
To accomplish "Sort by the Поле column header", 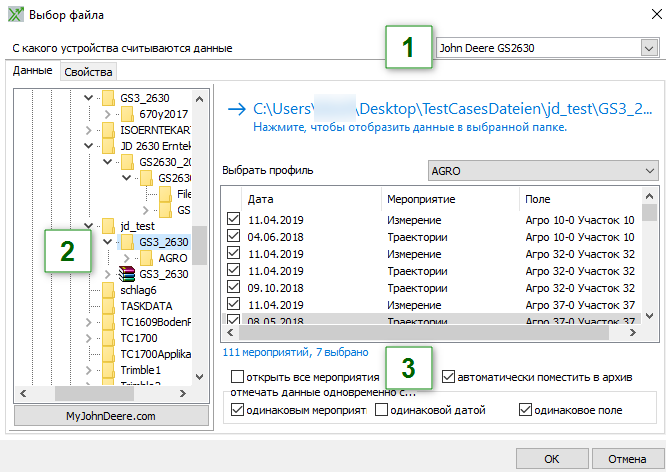I will pos(580,199).
